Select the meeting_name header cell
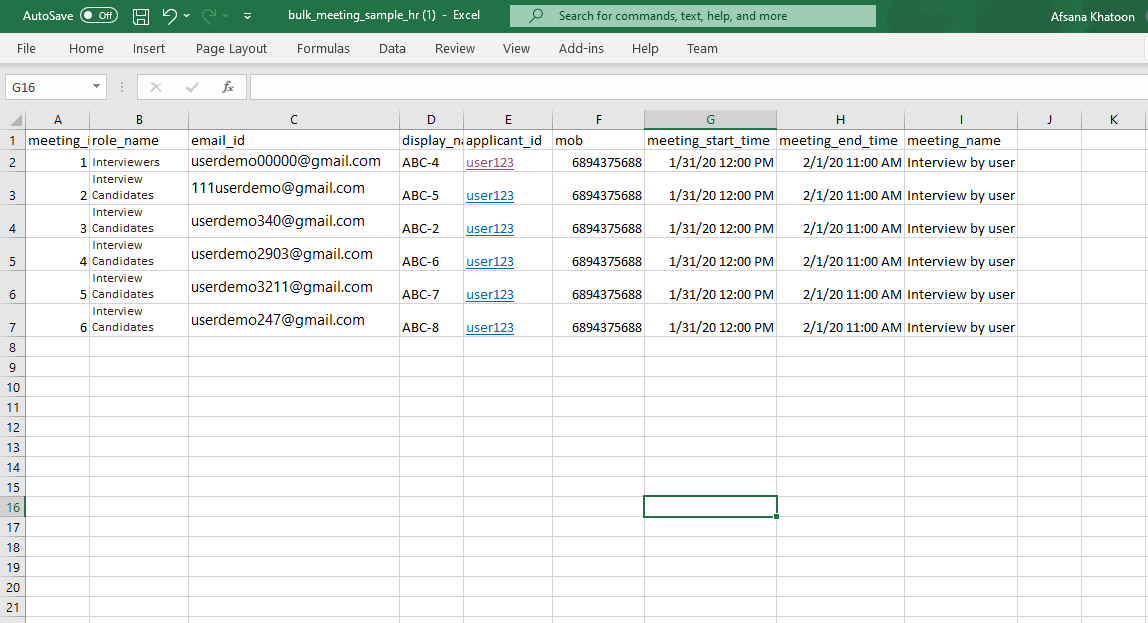1148x623 pixels. [x=961, y=141]
